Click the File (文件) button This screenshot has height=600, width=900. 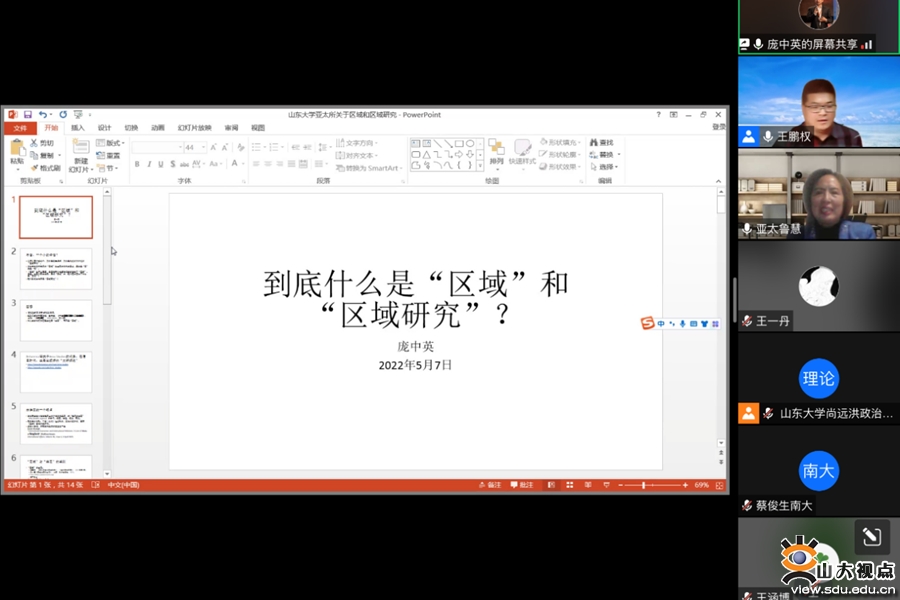19,128
